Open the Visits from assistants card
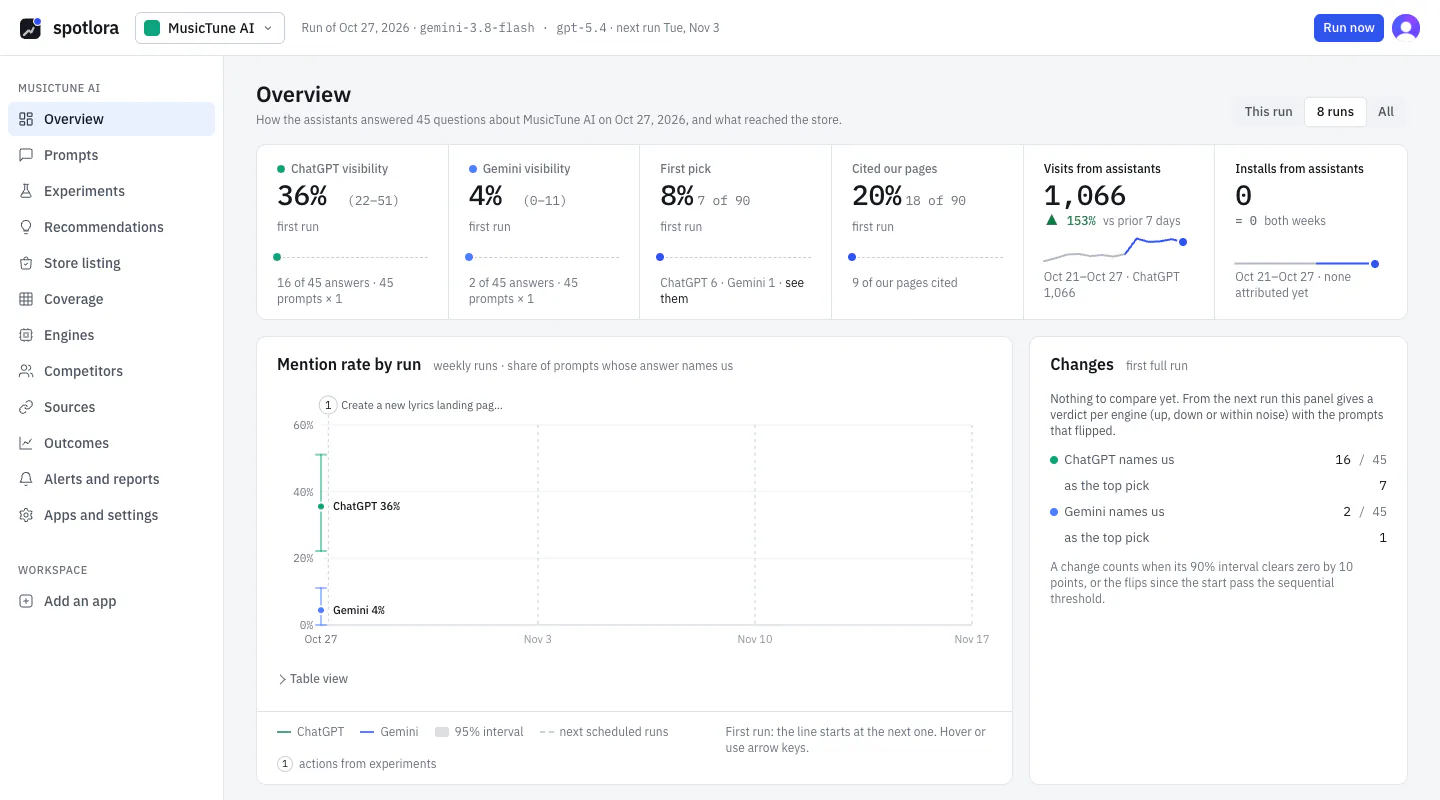 click(x=1119, y=232)
